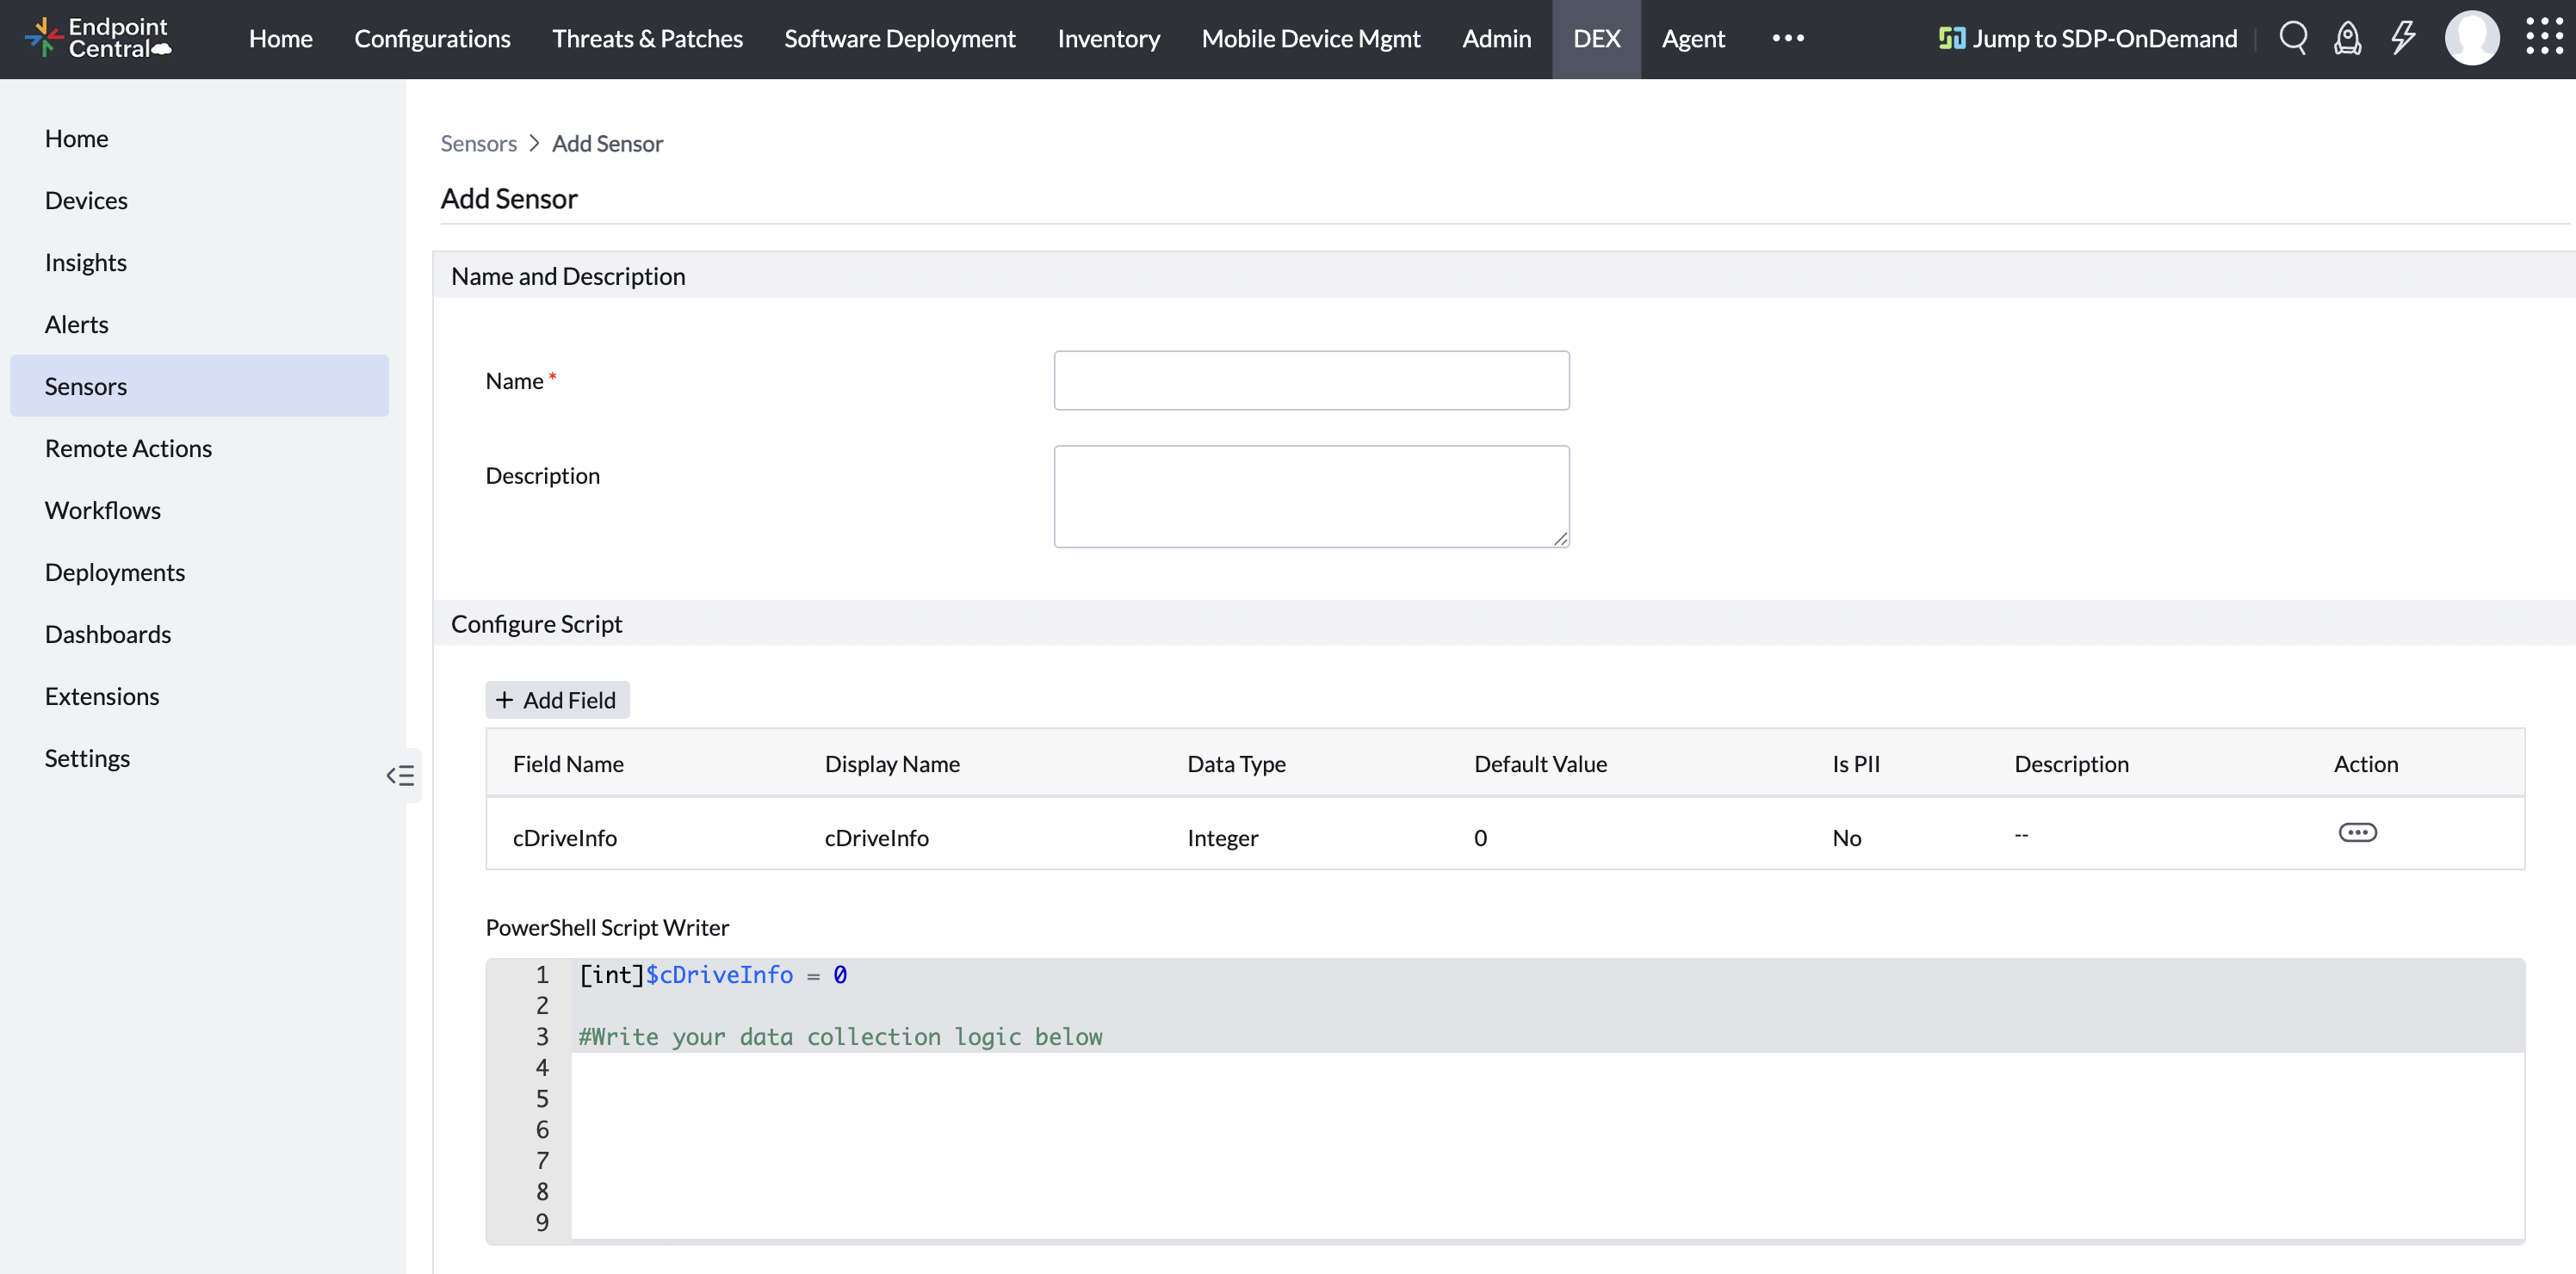The image size is (2576, 1274).
Task: Switch to the DEX tab
Action: pos(1596,39)
